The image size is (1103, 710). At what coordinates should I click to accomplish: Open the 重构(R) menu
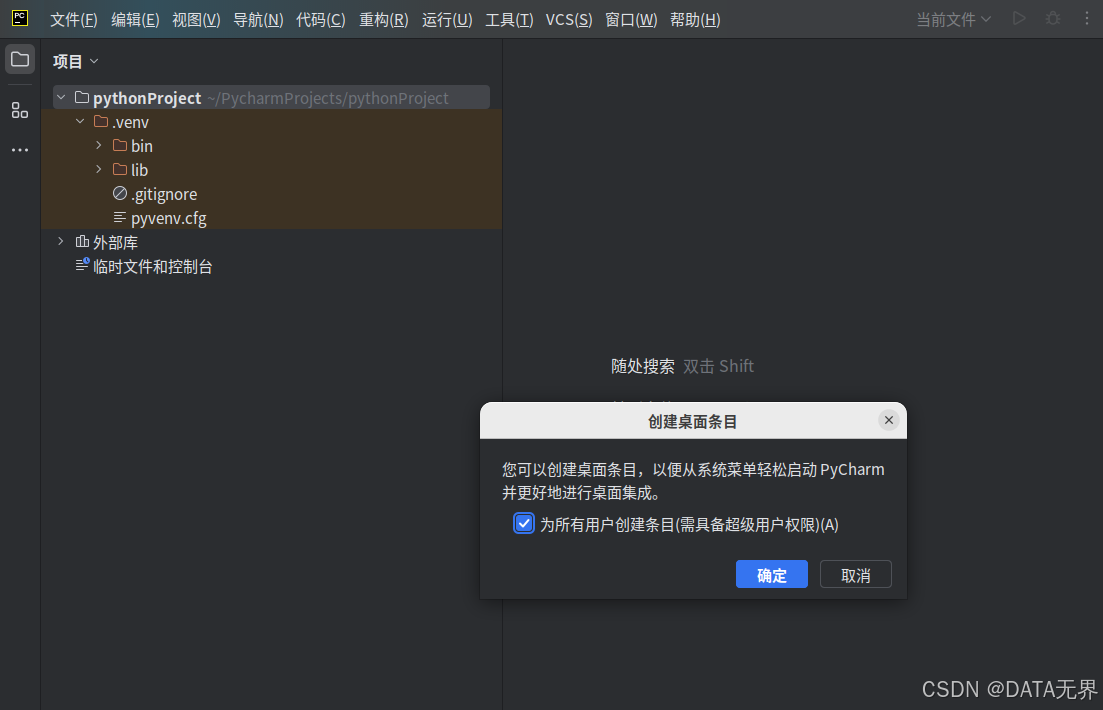(x=384, y=20)
